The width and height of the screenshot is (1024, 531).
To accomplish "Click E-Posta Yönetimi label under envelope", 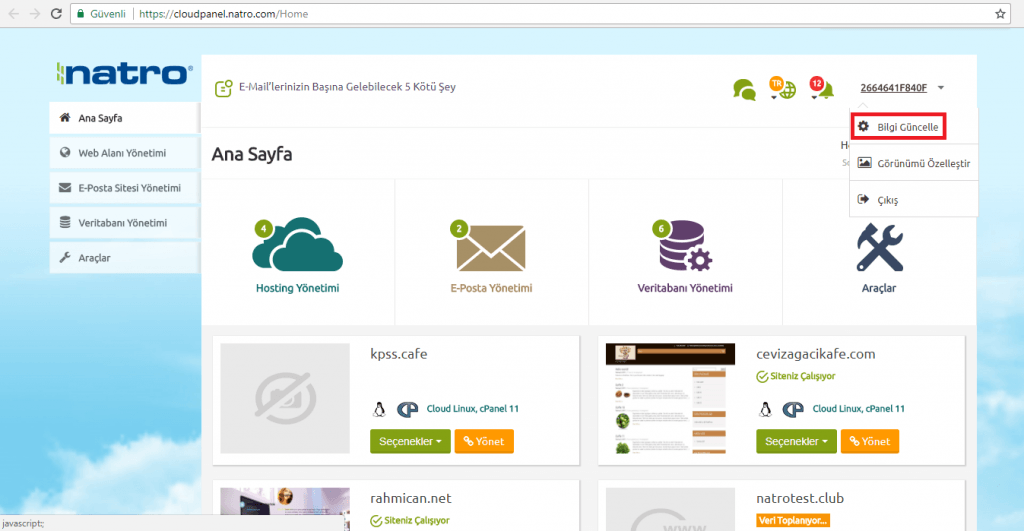I will pos(491,288).
